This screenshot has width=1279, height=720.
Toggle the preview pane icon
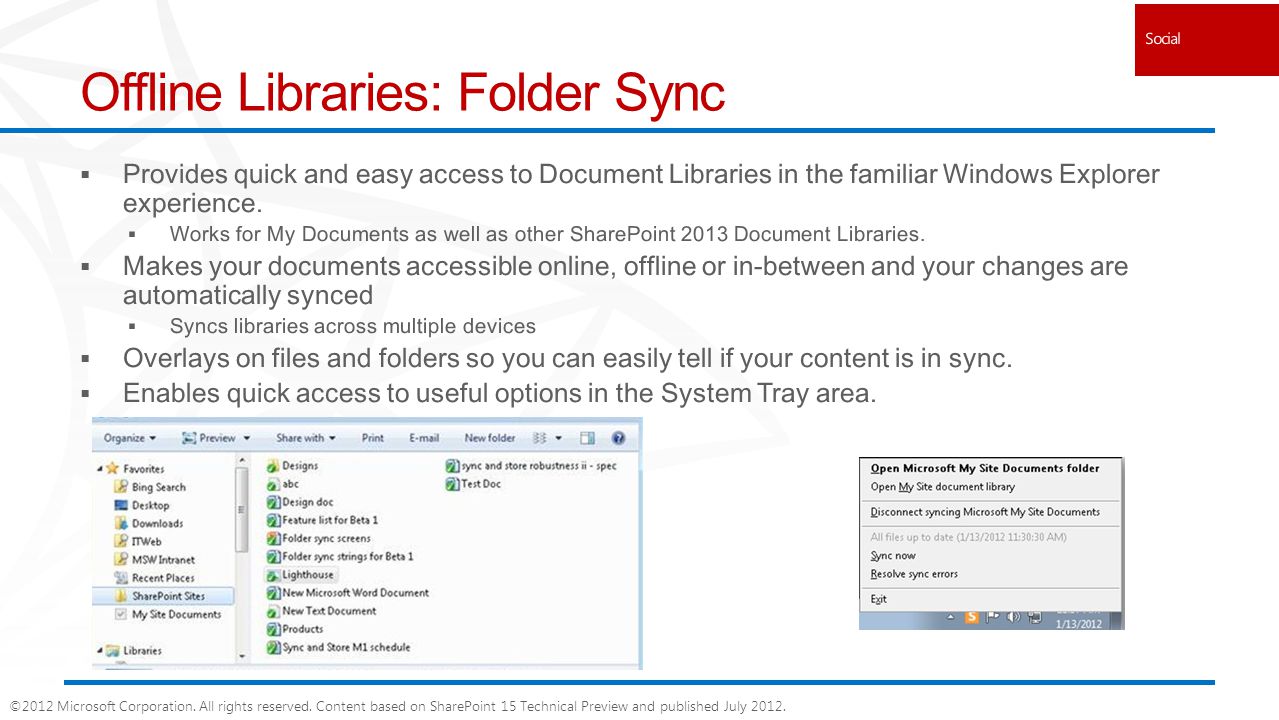587,438
